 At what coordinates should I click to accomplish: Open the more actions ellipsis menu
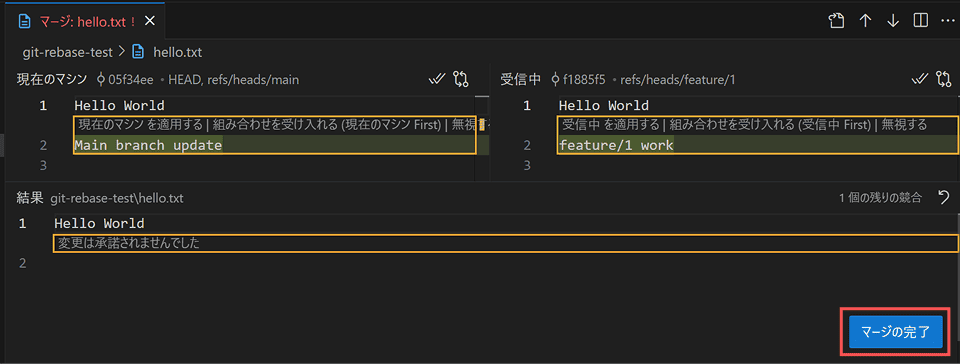[947, 21]
